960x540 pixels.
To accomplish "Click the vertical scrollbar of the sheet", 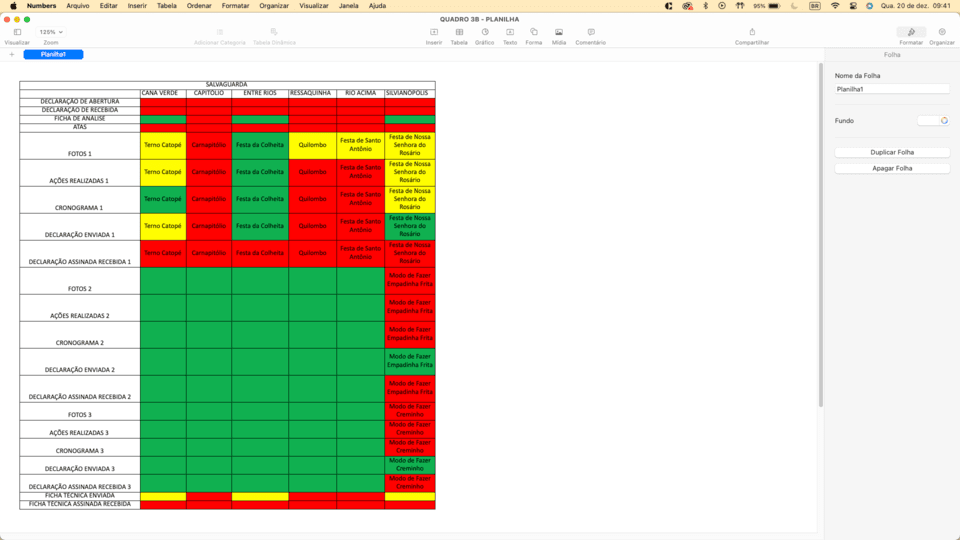I will 821,235.
